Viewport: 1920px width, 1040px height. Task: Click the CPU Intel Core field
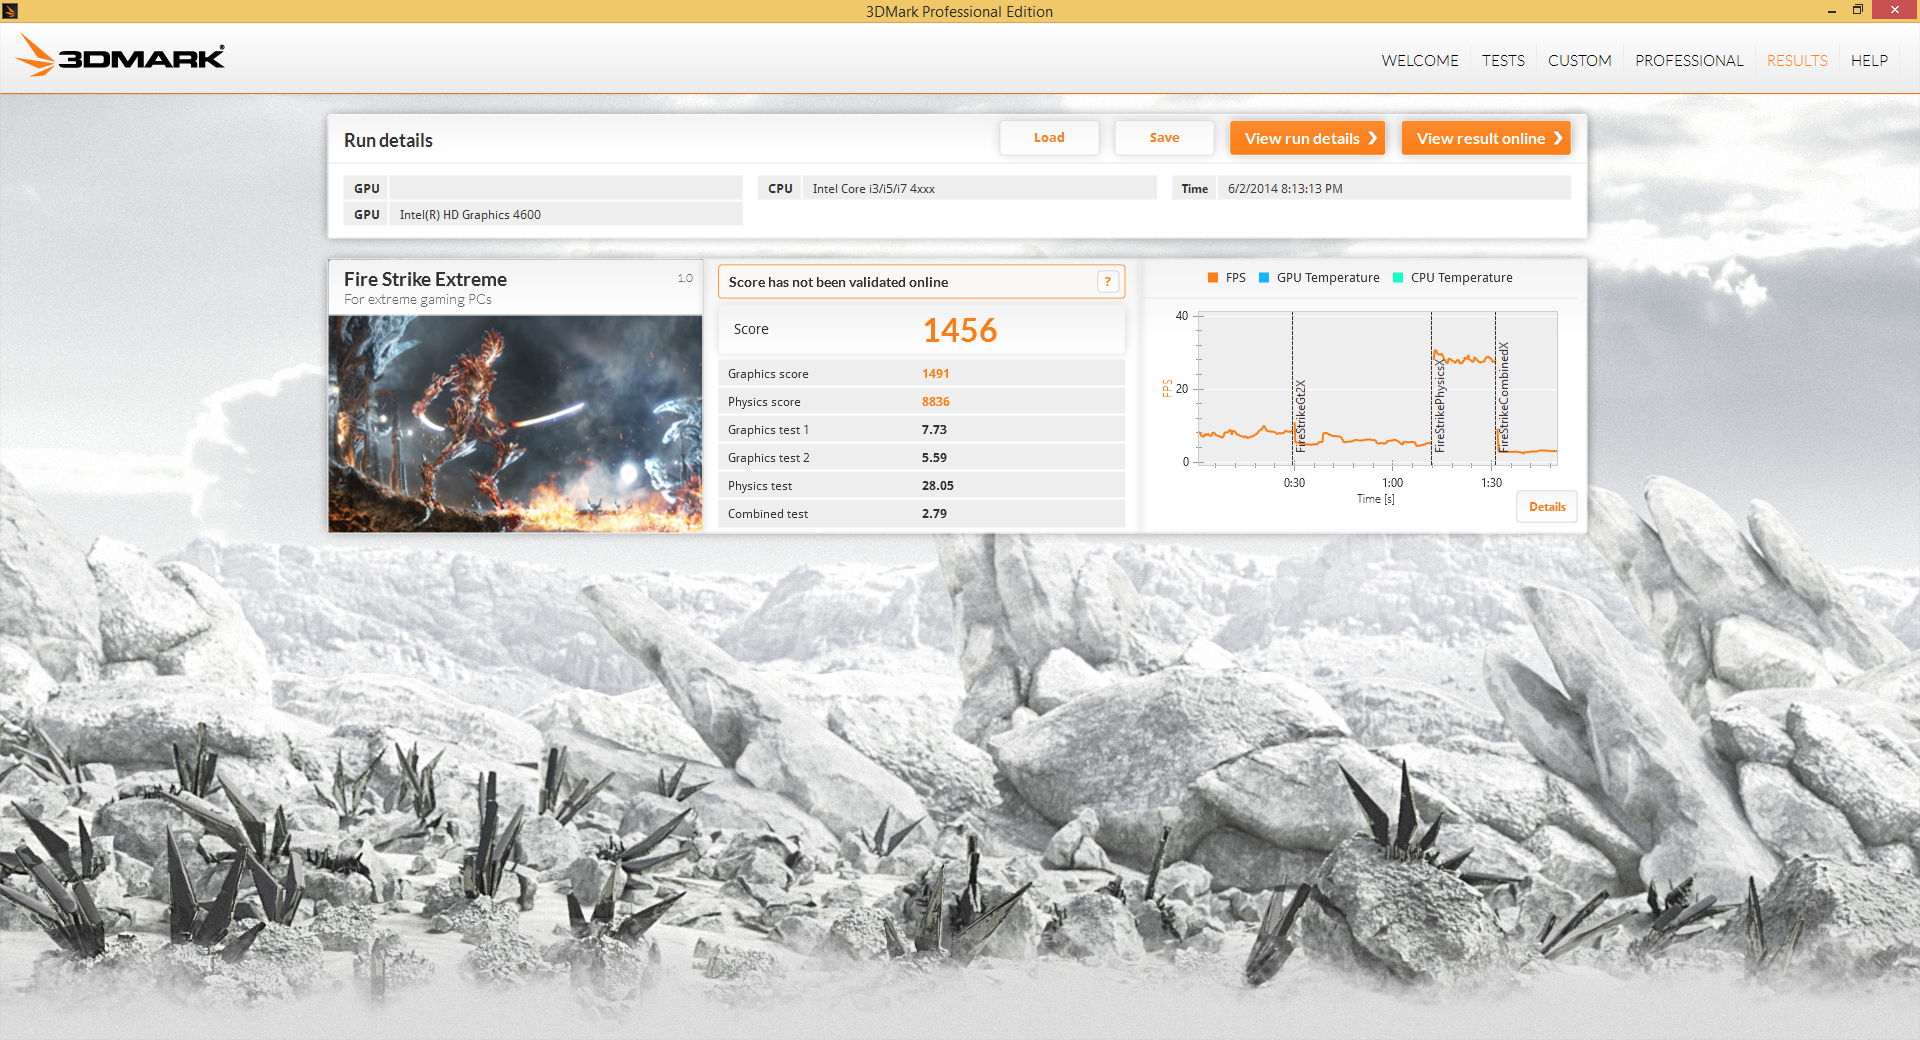click(979, 188)
